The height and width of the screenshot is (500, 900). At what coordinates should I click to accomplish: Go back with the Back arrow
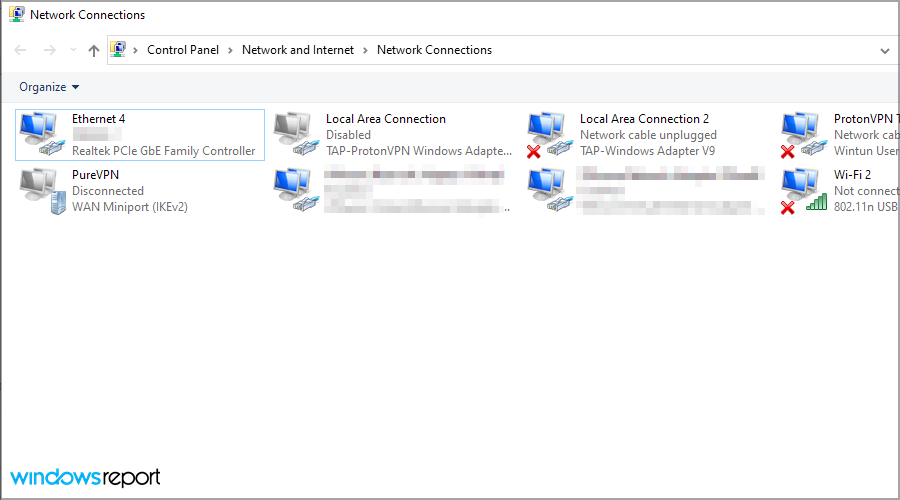(21, 50)
